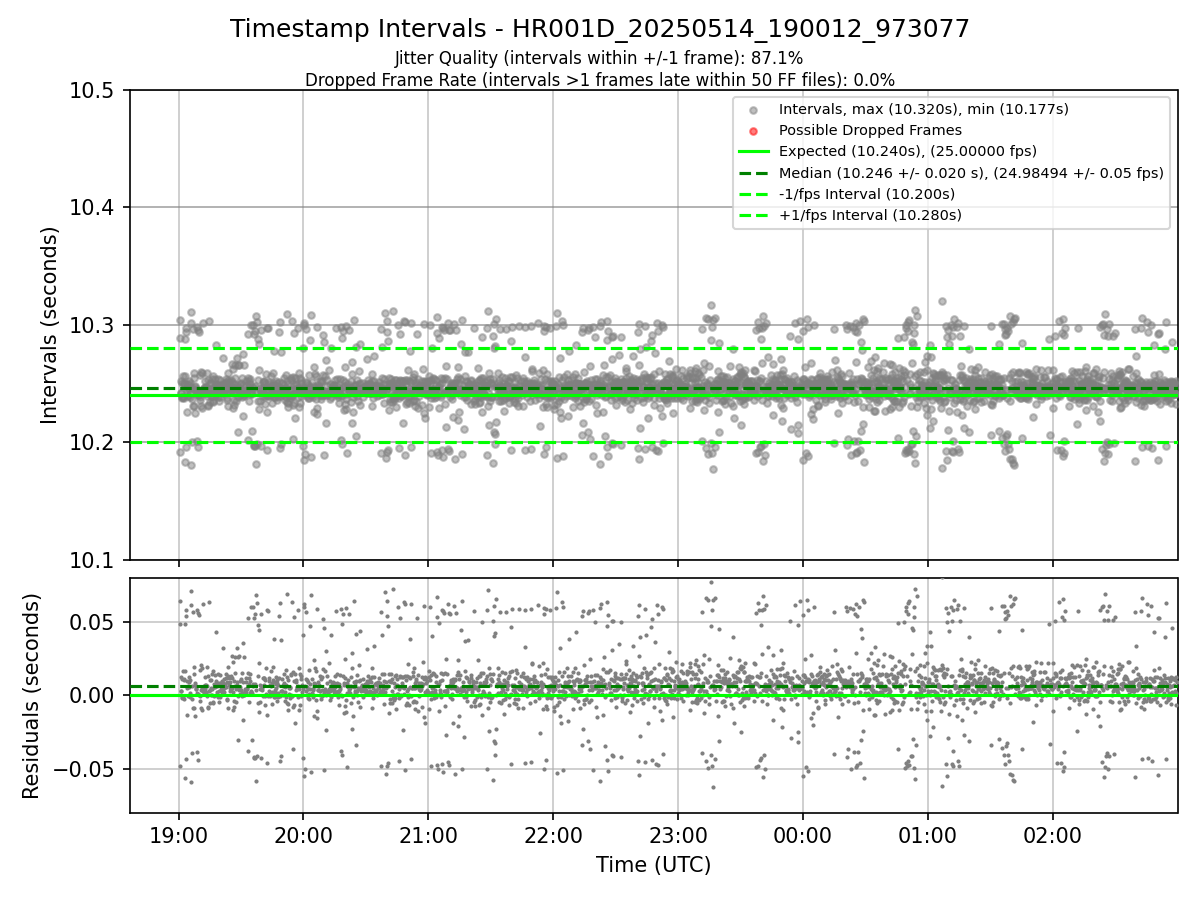Click the 02:00 time tick label

click(1052, 835)
